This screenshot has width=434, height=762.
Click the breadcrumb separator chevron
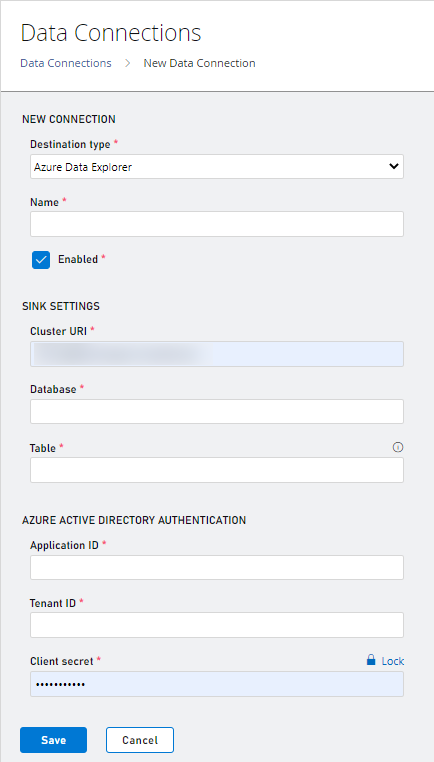pyautogui.click(x=127, y=63)
